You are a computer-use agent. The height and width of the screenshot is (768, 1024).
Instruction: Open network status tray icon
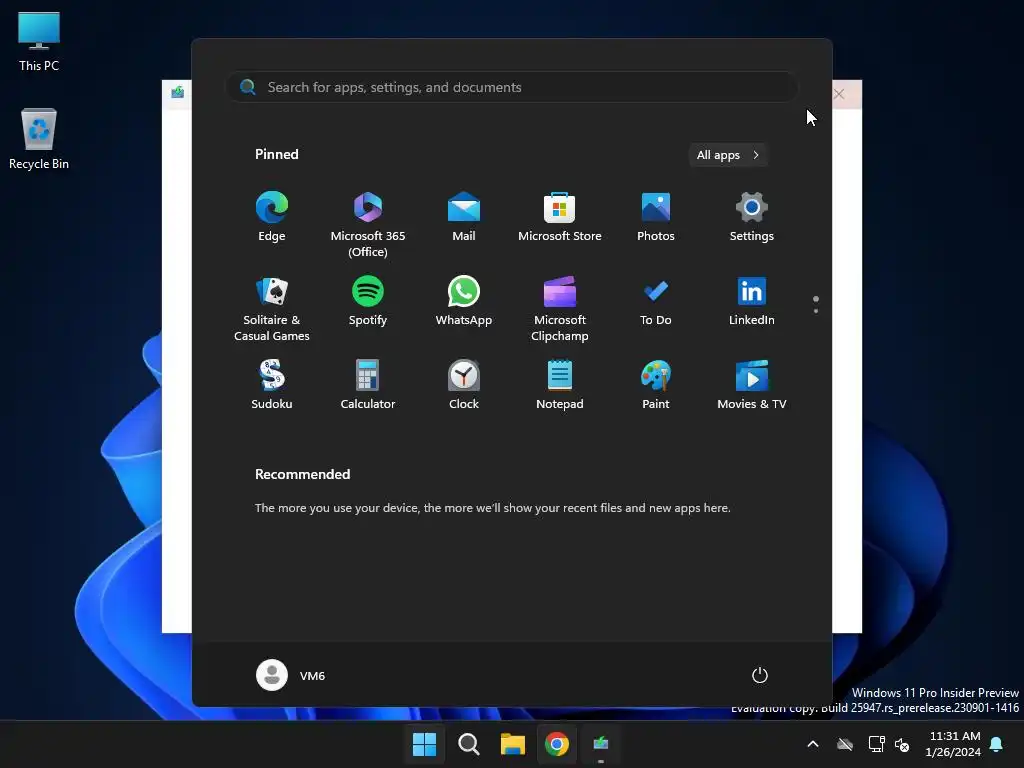click(x=876, y=744)
